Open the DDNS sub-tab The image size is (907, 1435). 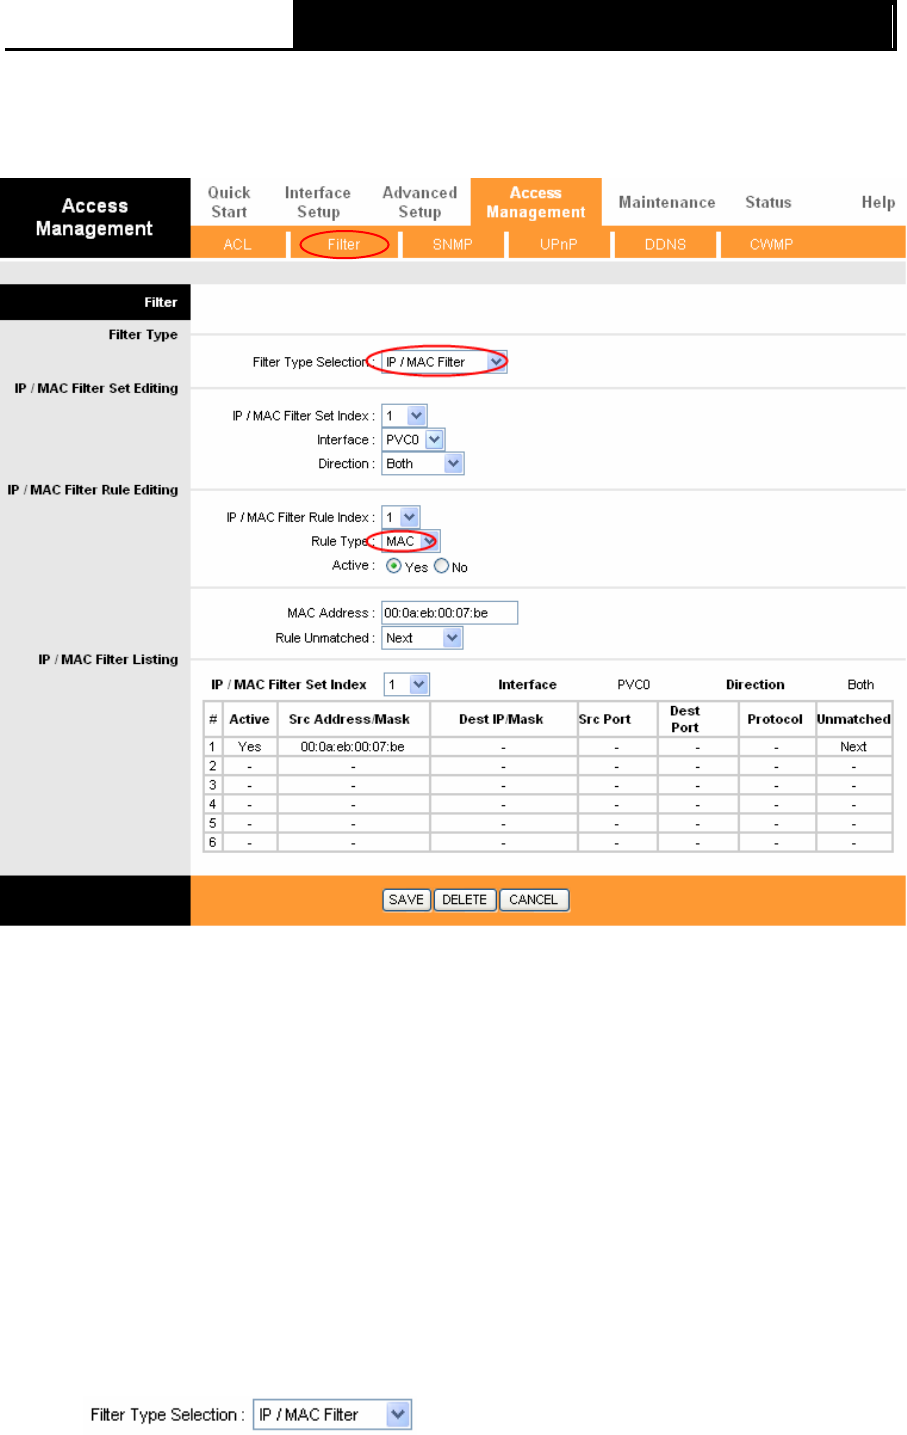pos(665,244)
